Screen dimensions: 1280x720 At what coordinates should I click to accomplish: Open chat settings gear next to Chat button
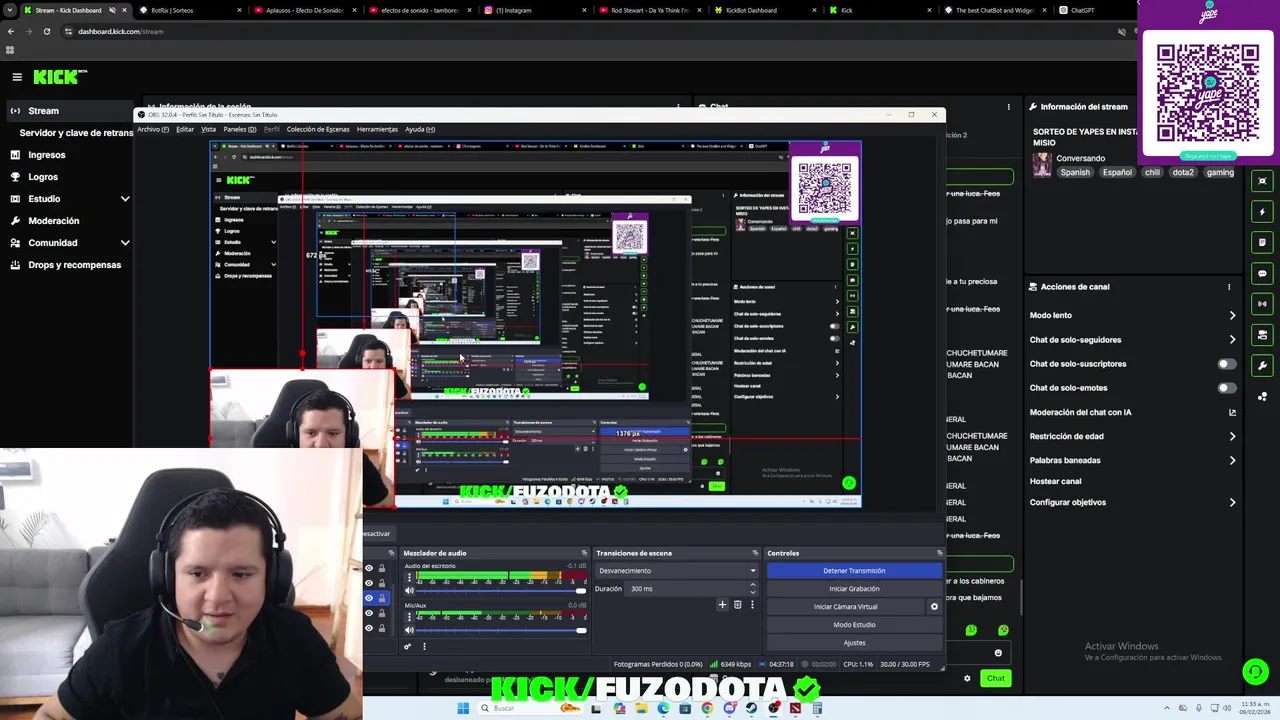point(967,678)
